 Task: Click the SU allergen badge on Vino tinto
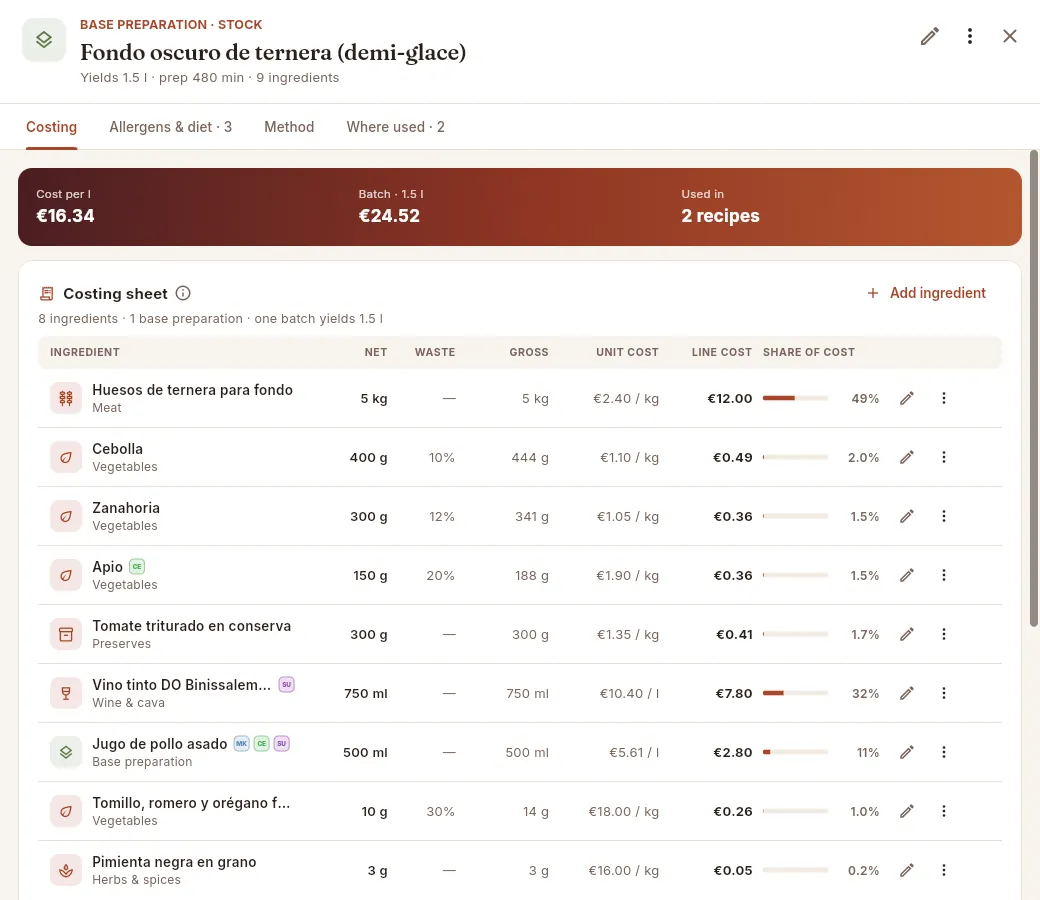[287, 684]
